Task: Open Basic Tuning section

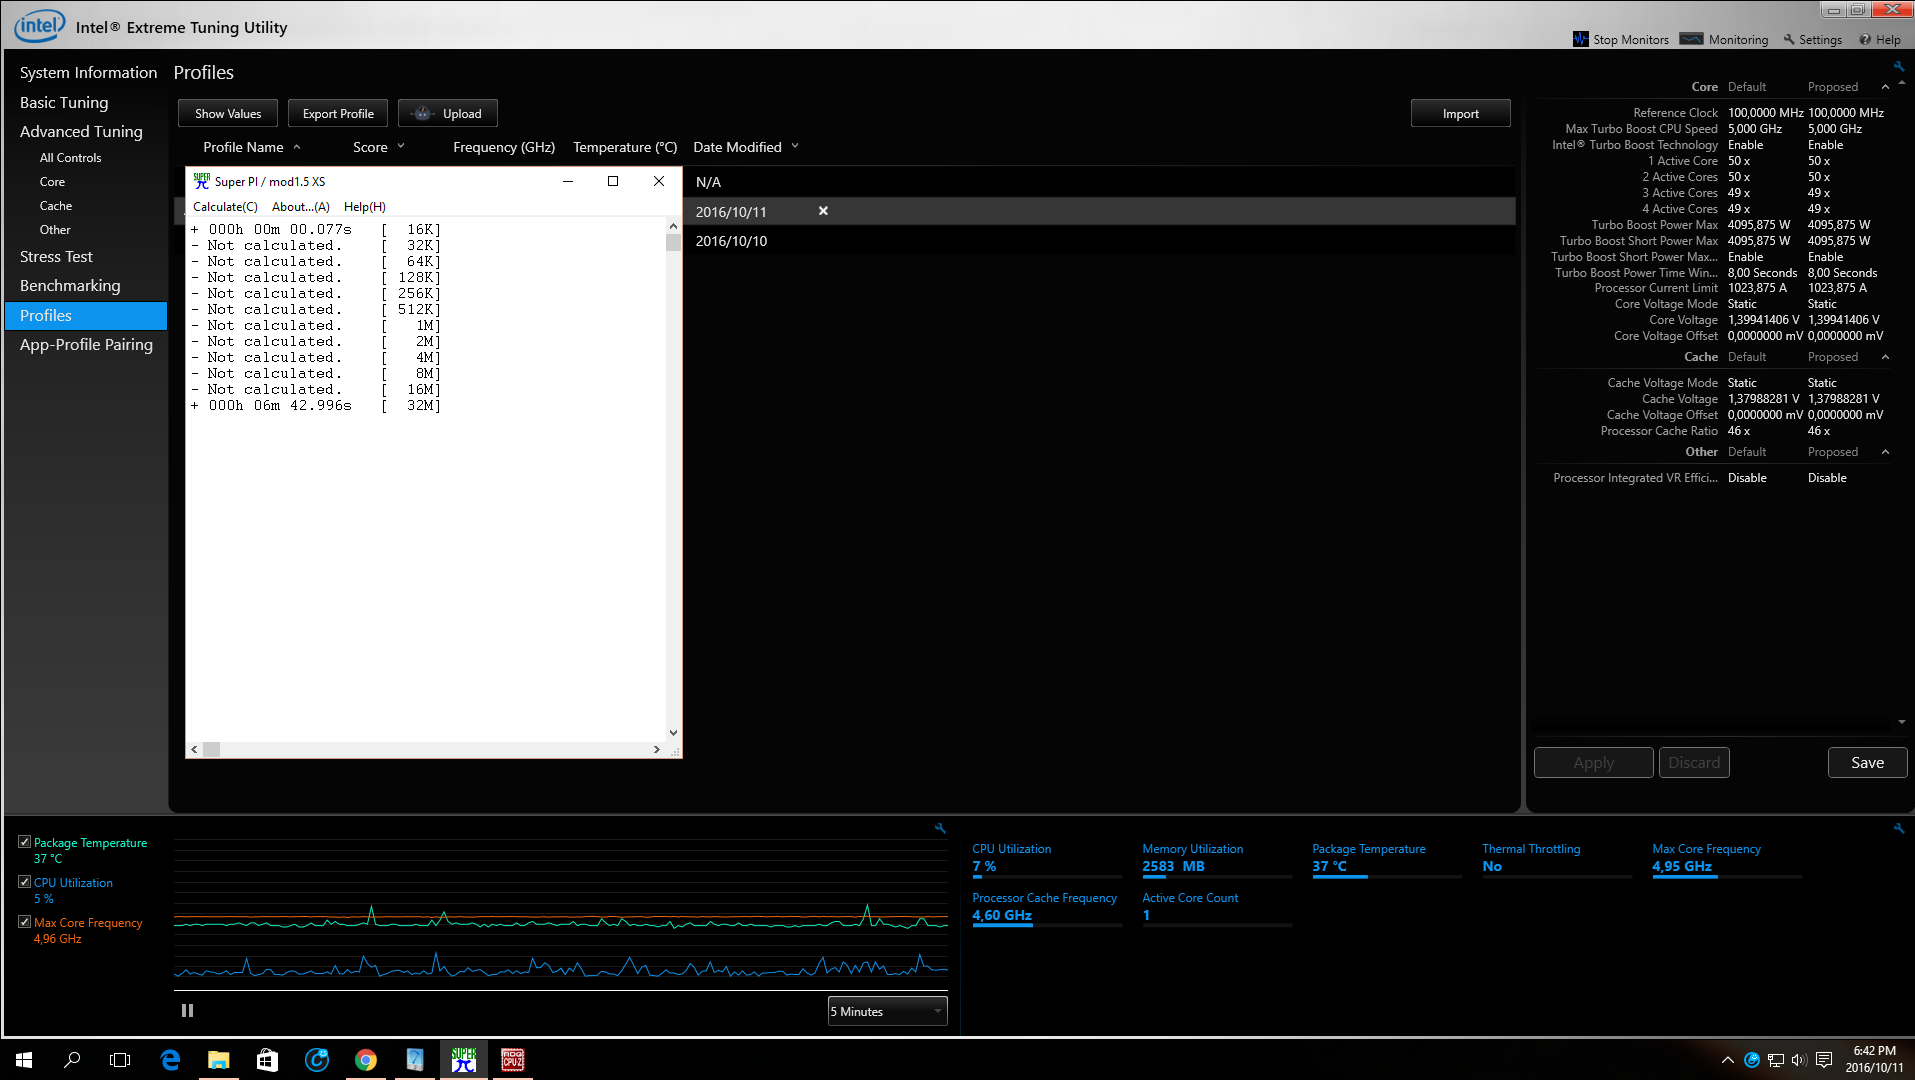Action: 64,102
